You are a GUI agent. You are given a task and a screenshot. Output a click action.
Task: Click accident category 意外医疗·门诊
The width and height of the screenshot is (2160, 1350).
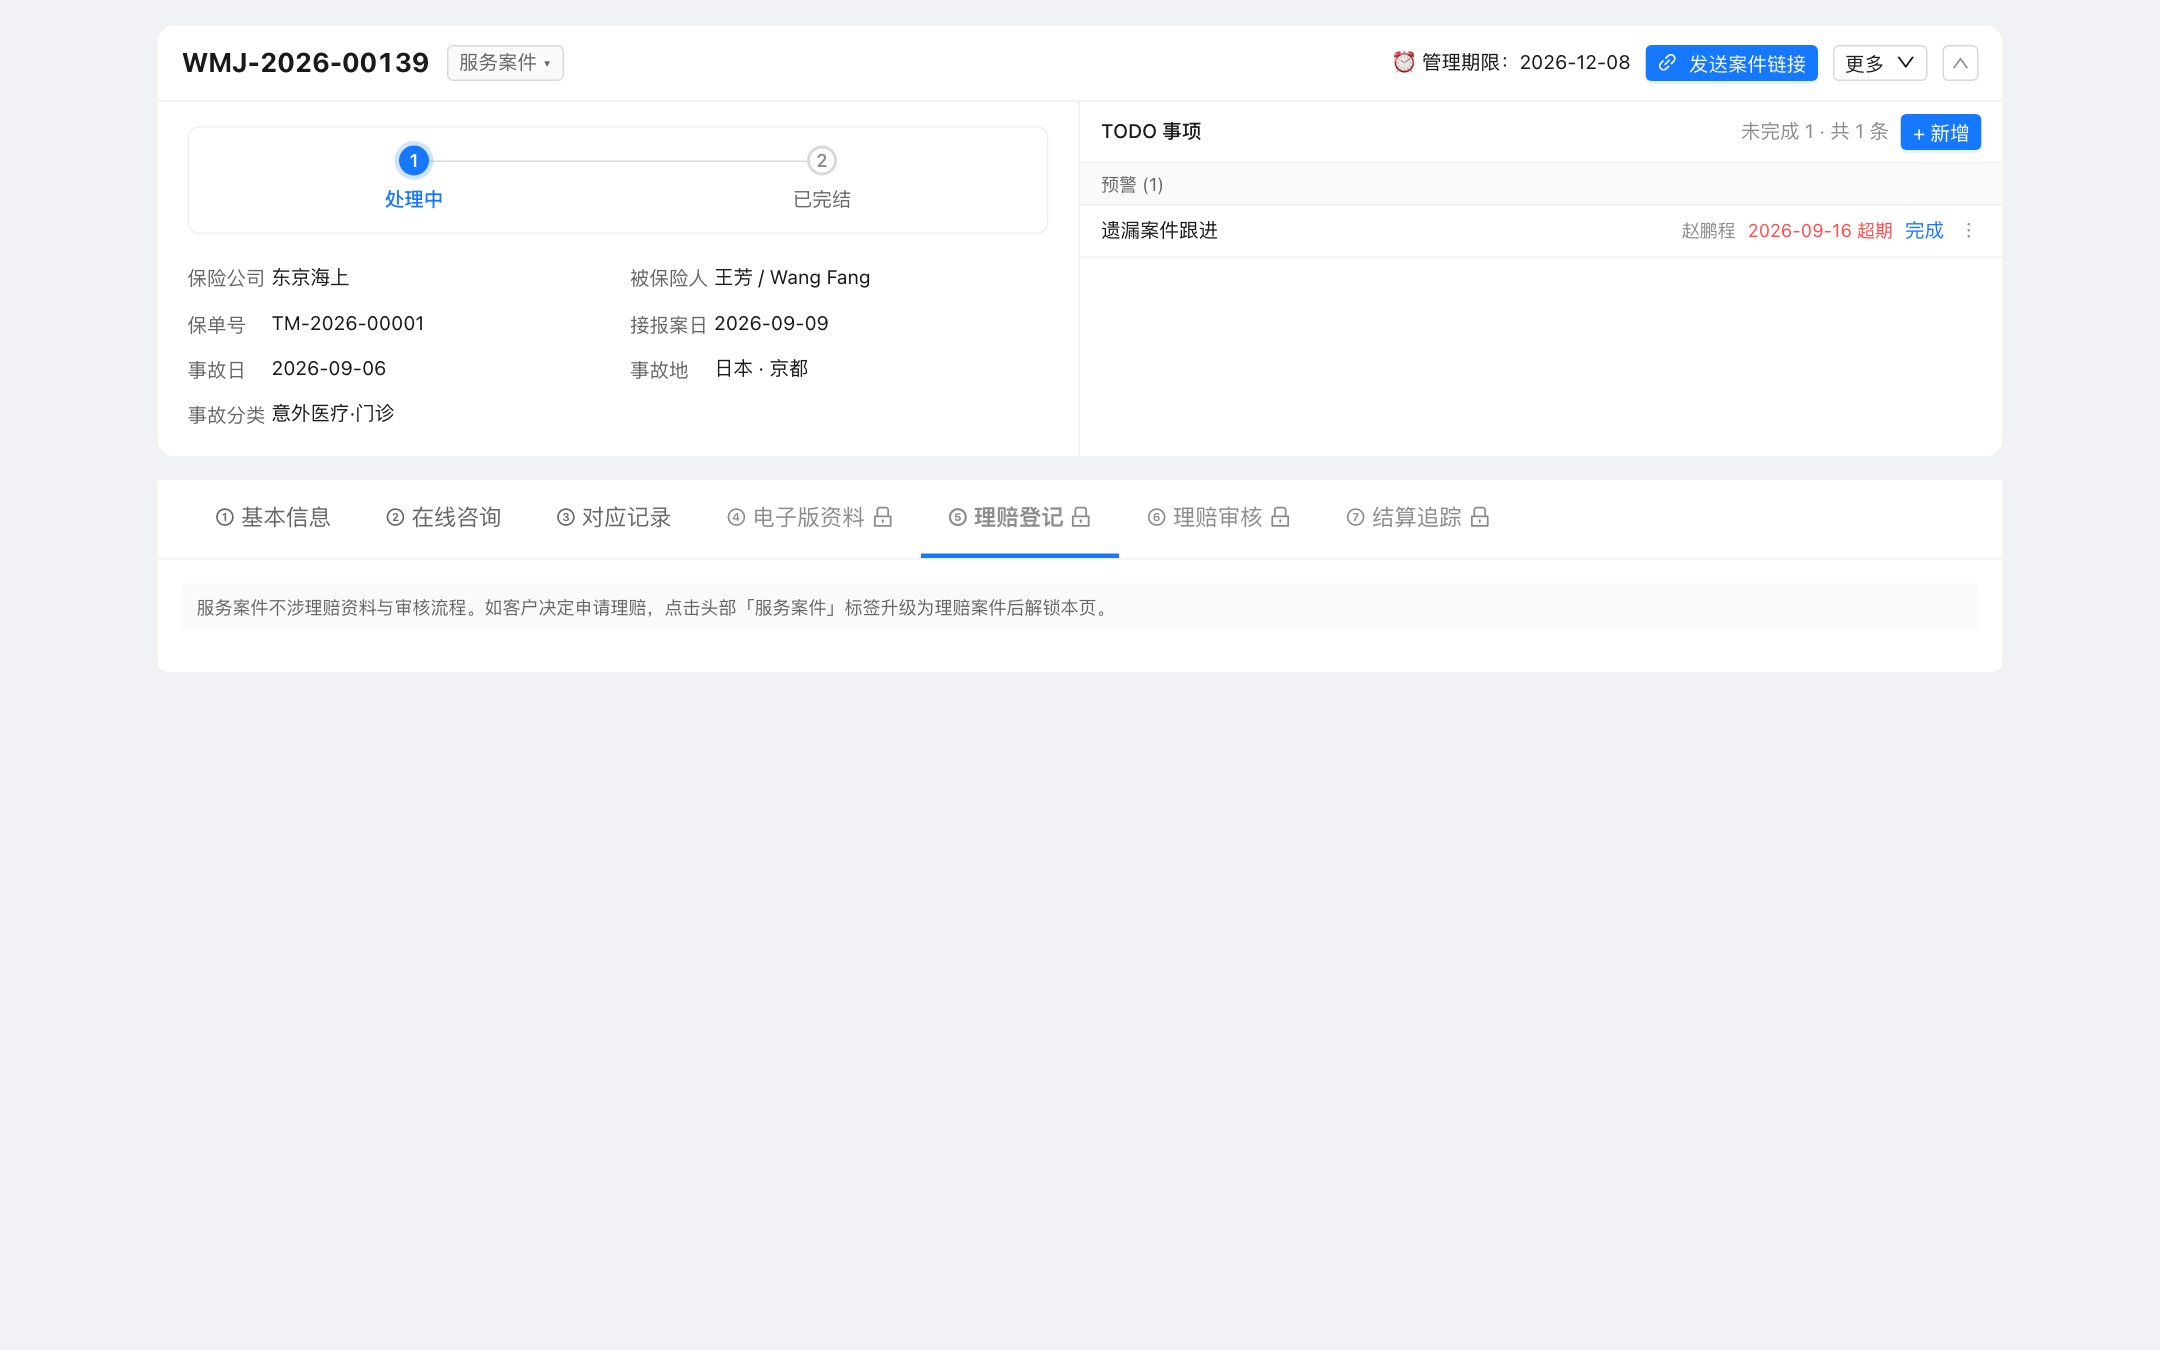333,414
